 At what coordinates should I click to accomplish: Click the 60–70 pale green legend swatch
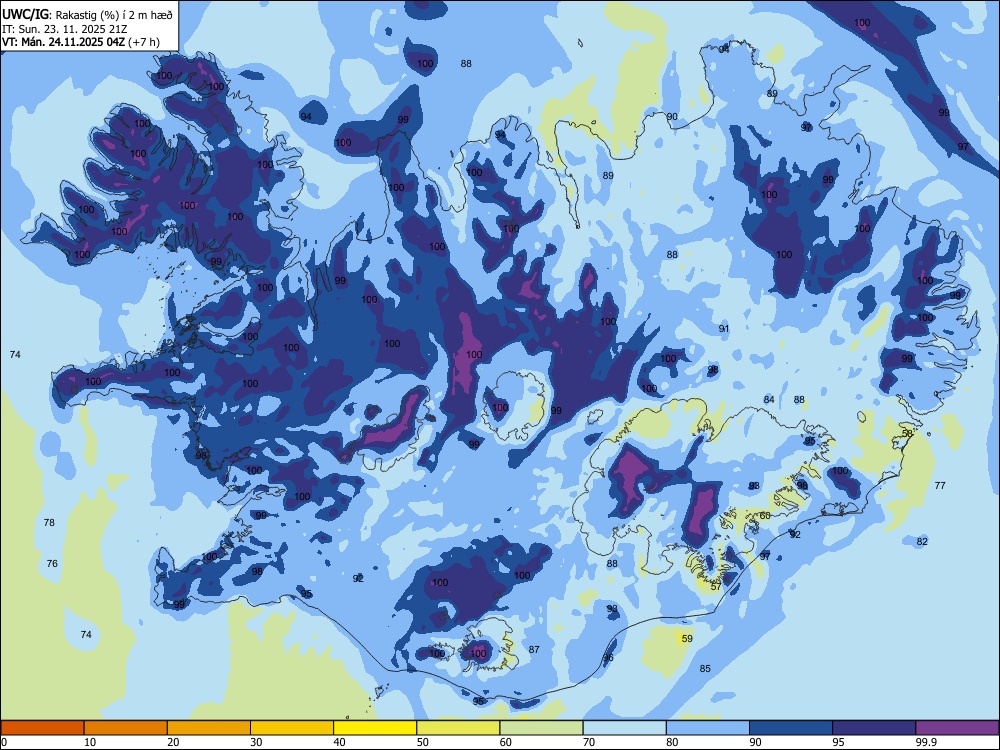541,728
